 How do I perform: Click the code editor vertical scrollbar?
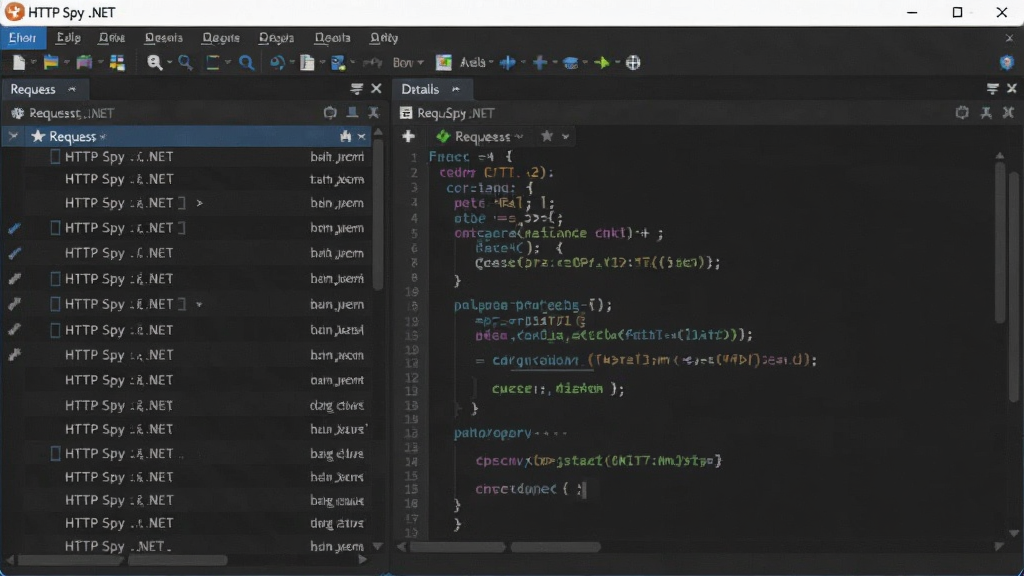click(x=1000, y=242)
